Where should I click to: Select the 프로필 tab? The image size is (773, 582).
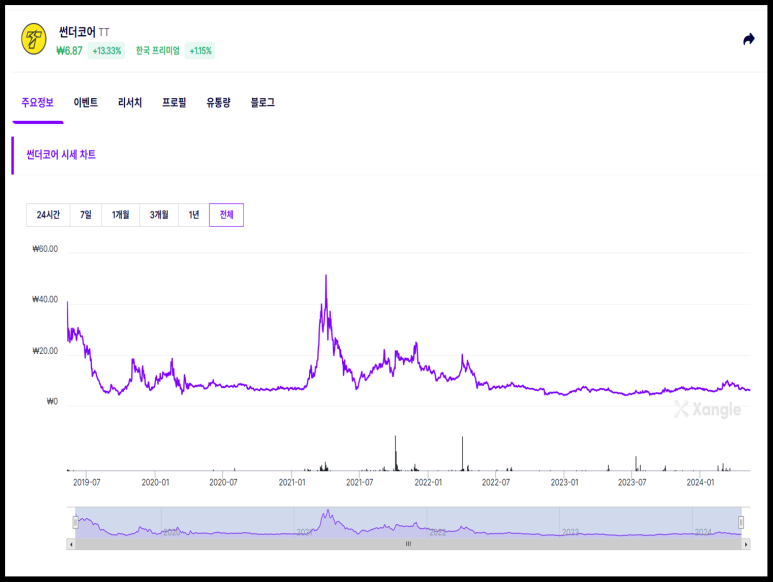[174, 103]
